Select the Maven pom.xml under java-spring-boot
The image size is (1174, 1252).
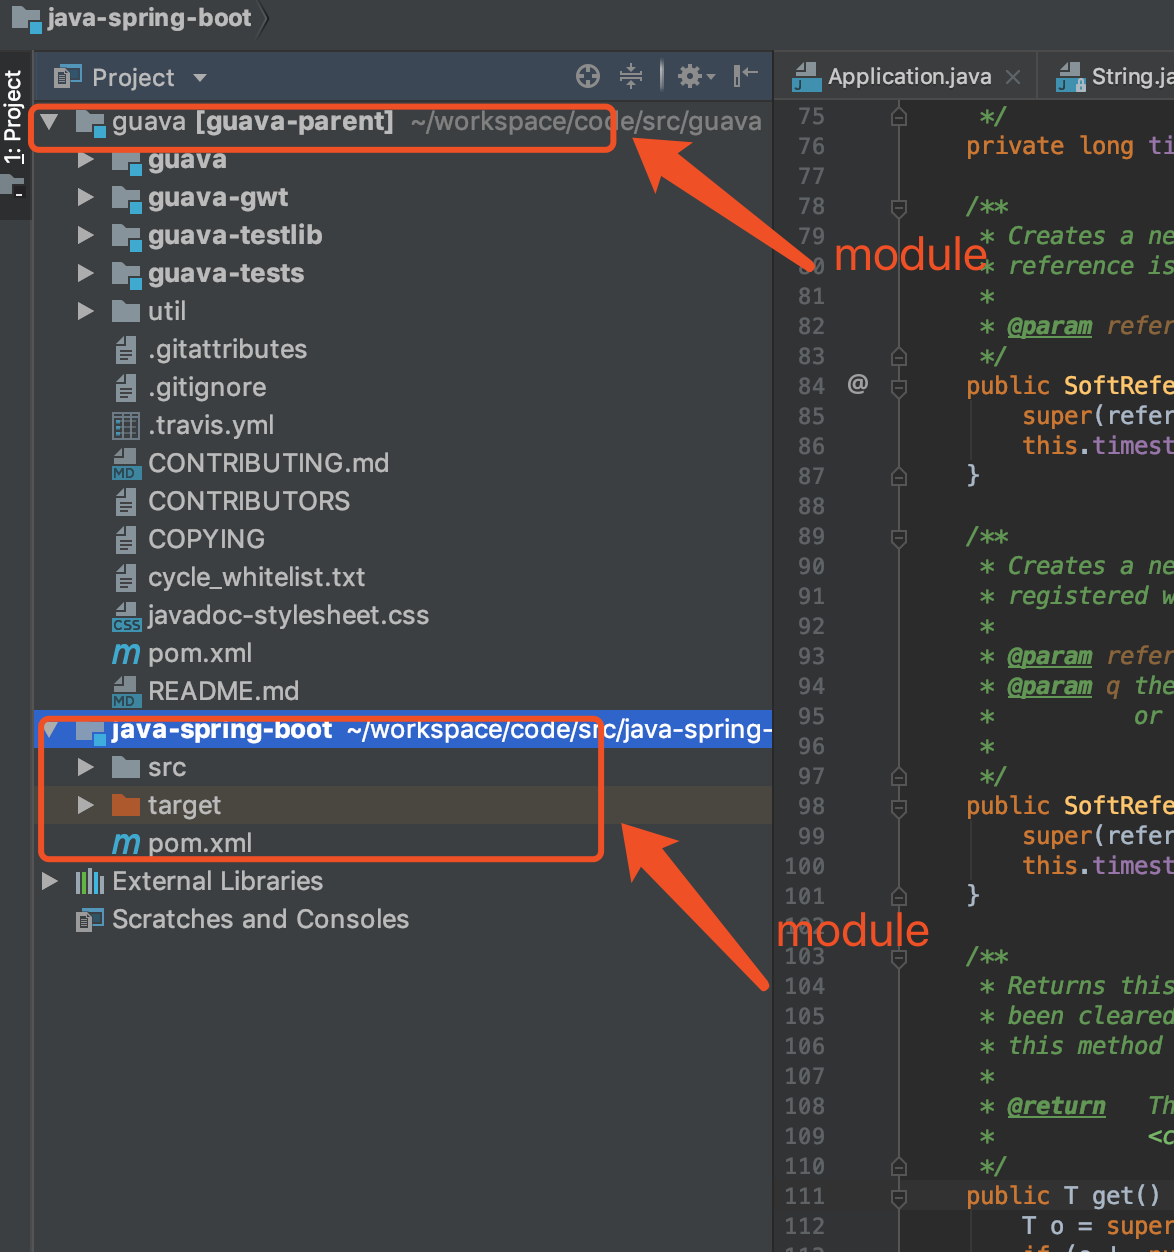[x=199, y=843]
